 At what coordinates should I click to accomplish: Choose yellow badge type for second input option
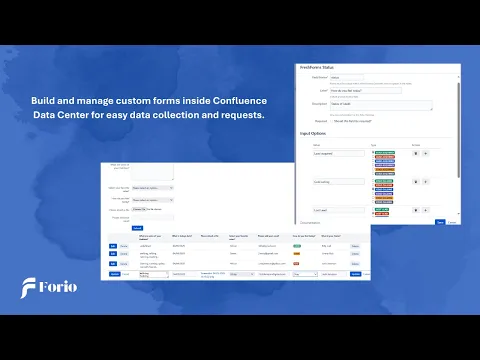pos(384,198)
